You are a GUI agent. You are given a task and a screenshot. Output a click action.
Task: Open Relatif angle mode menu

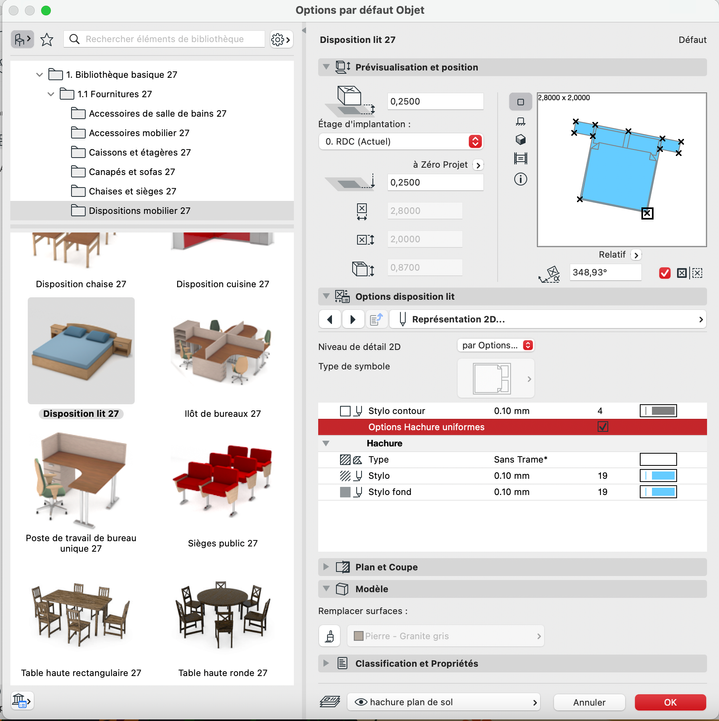click(636, 255)
